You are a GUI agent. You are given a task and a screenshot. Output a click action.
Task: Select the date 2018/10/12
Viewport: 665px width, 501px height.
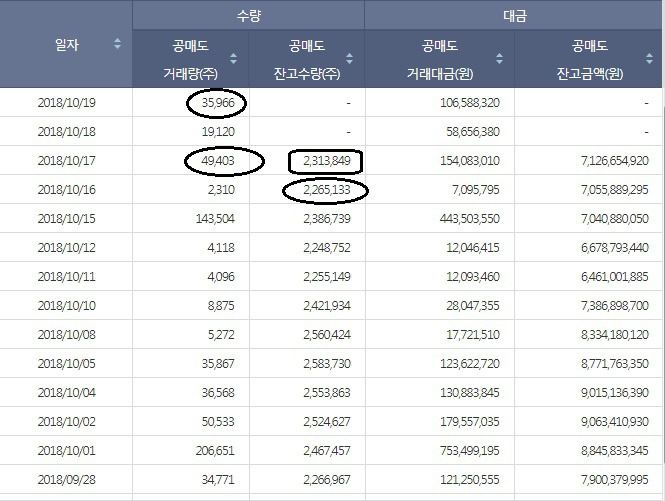[67, 248]
